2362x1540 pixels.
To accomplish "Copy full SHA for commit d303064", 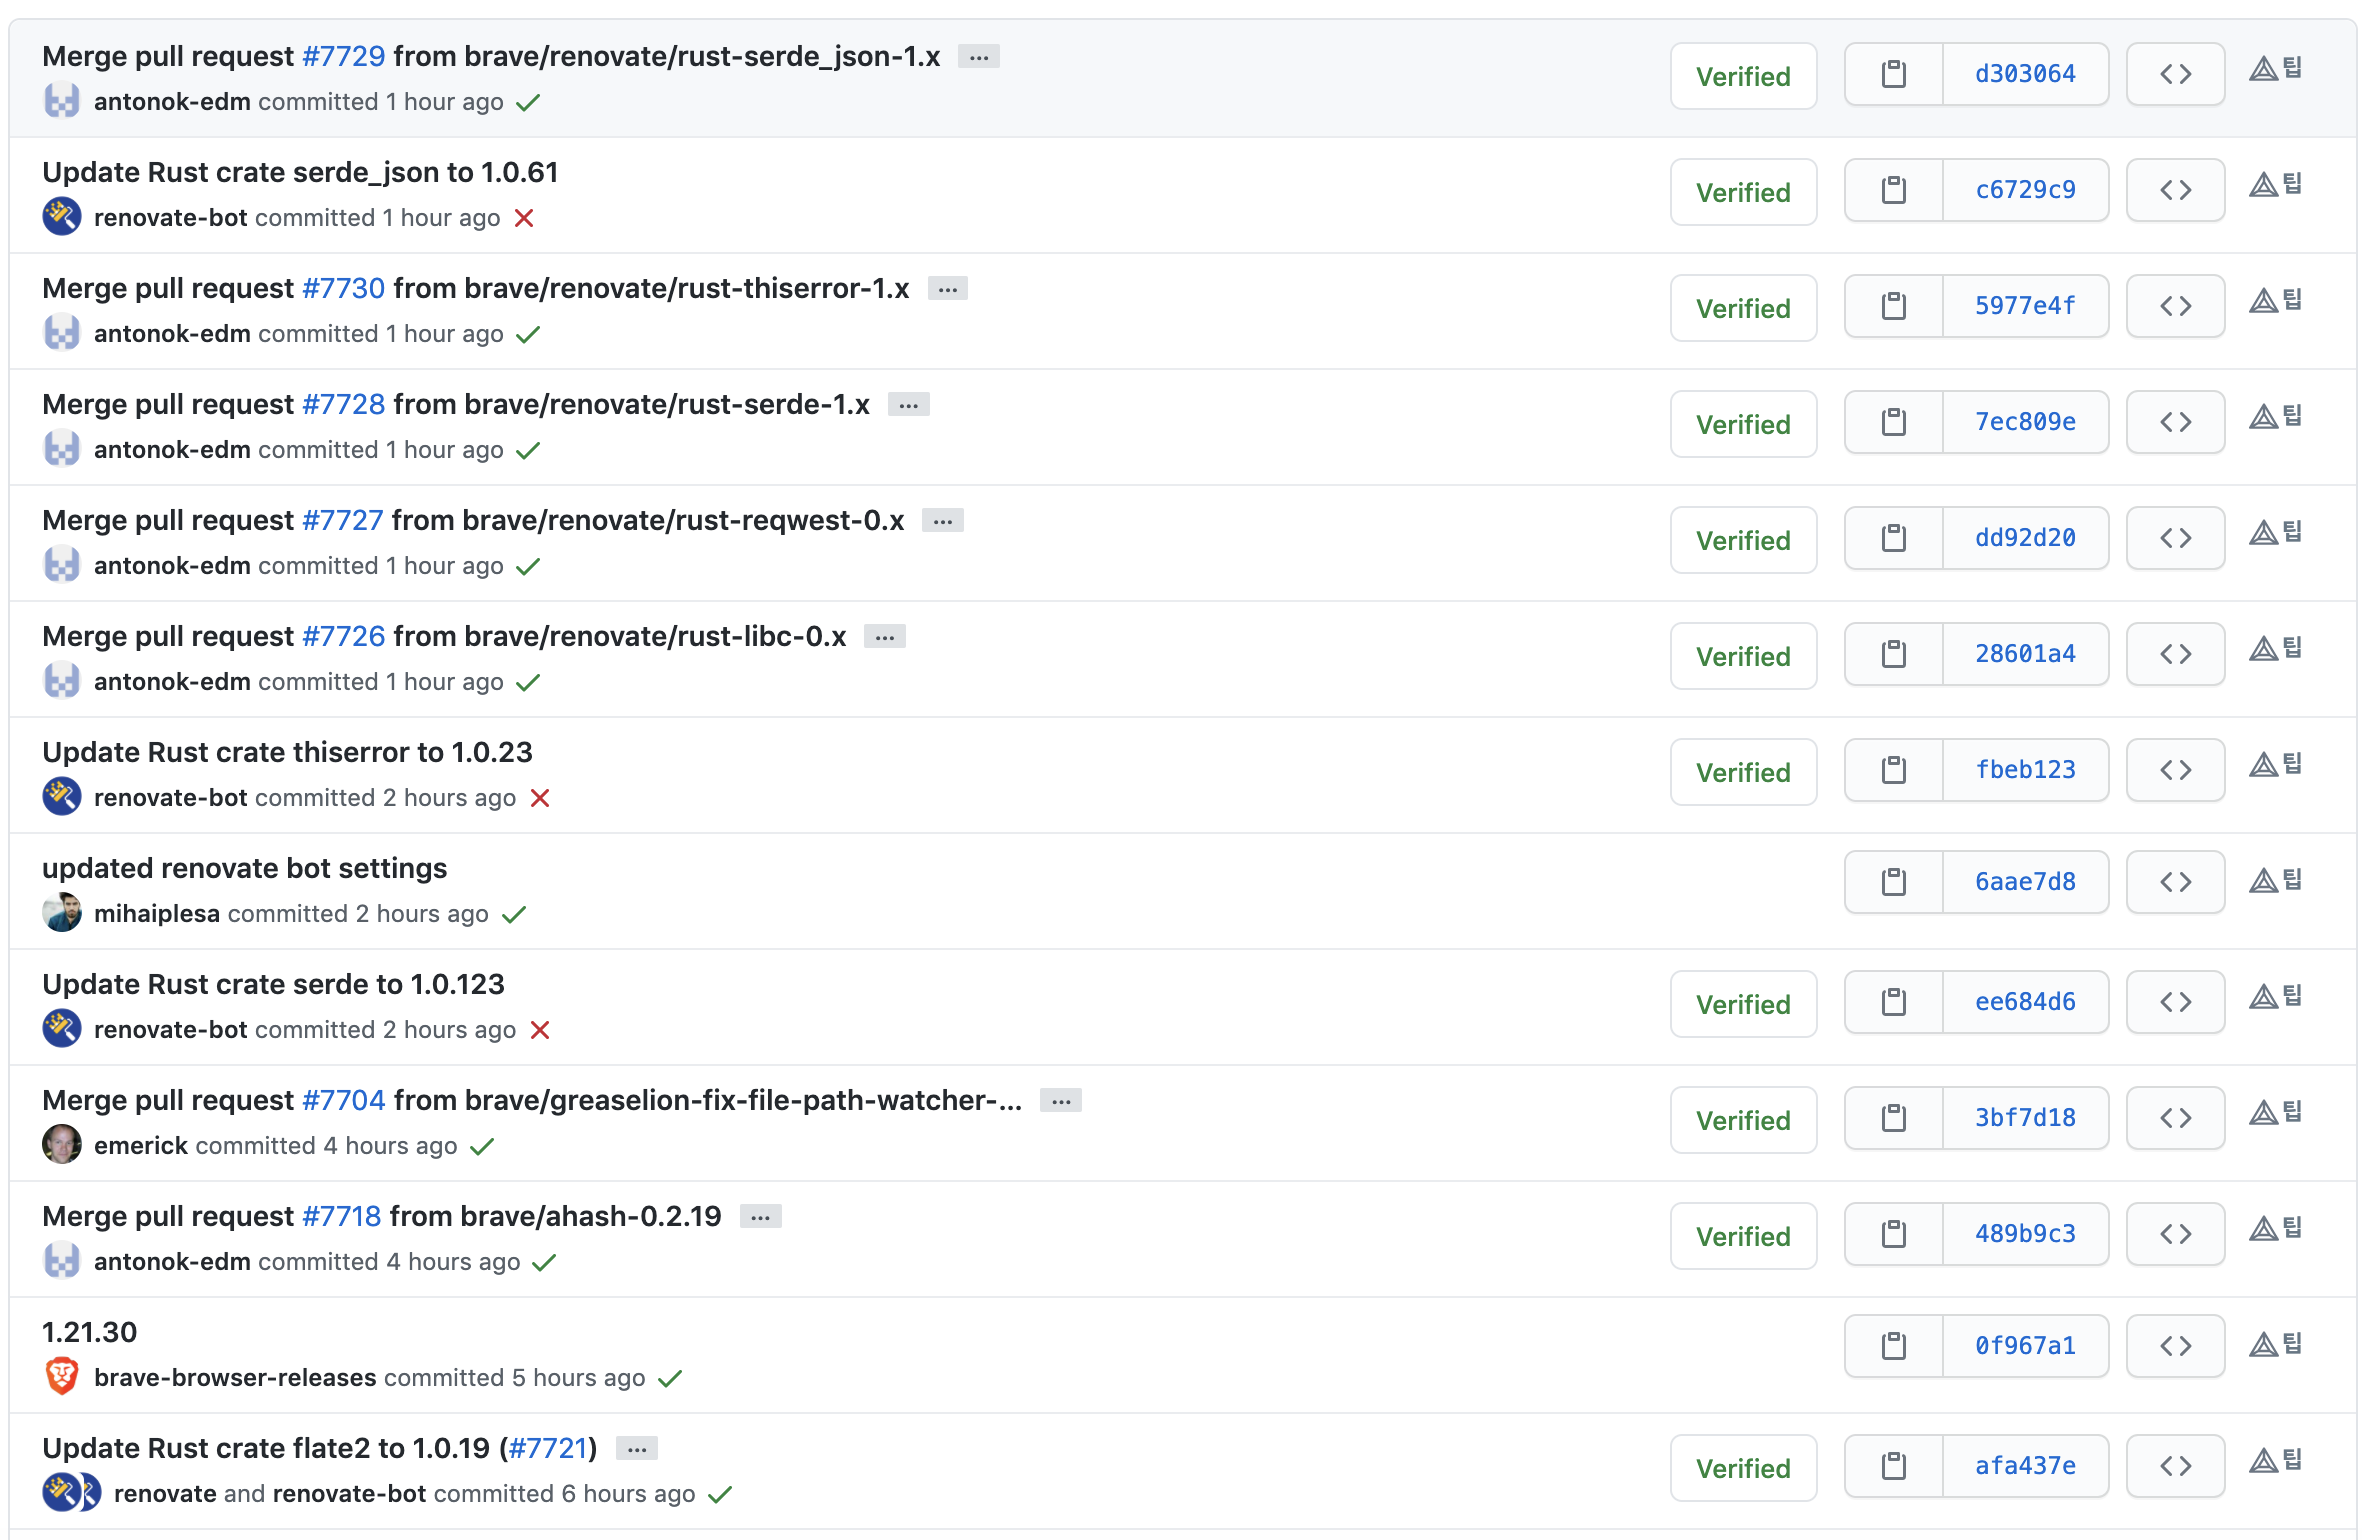I will tap(1893, 74).
